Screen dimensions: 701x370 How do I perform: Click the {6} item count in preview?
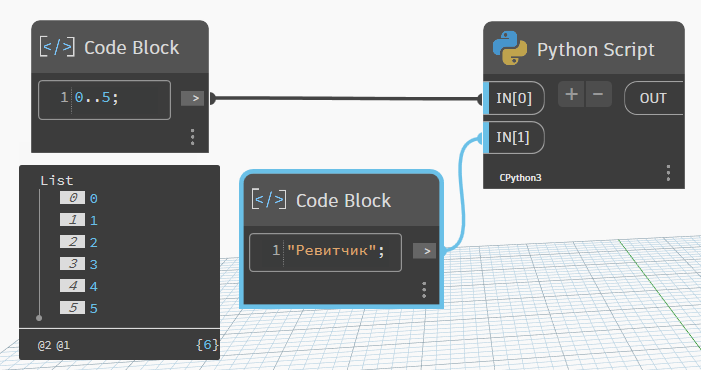click(207, 345)
